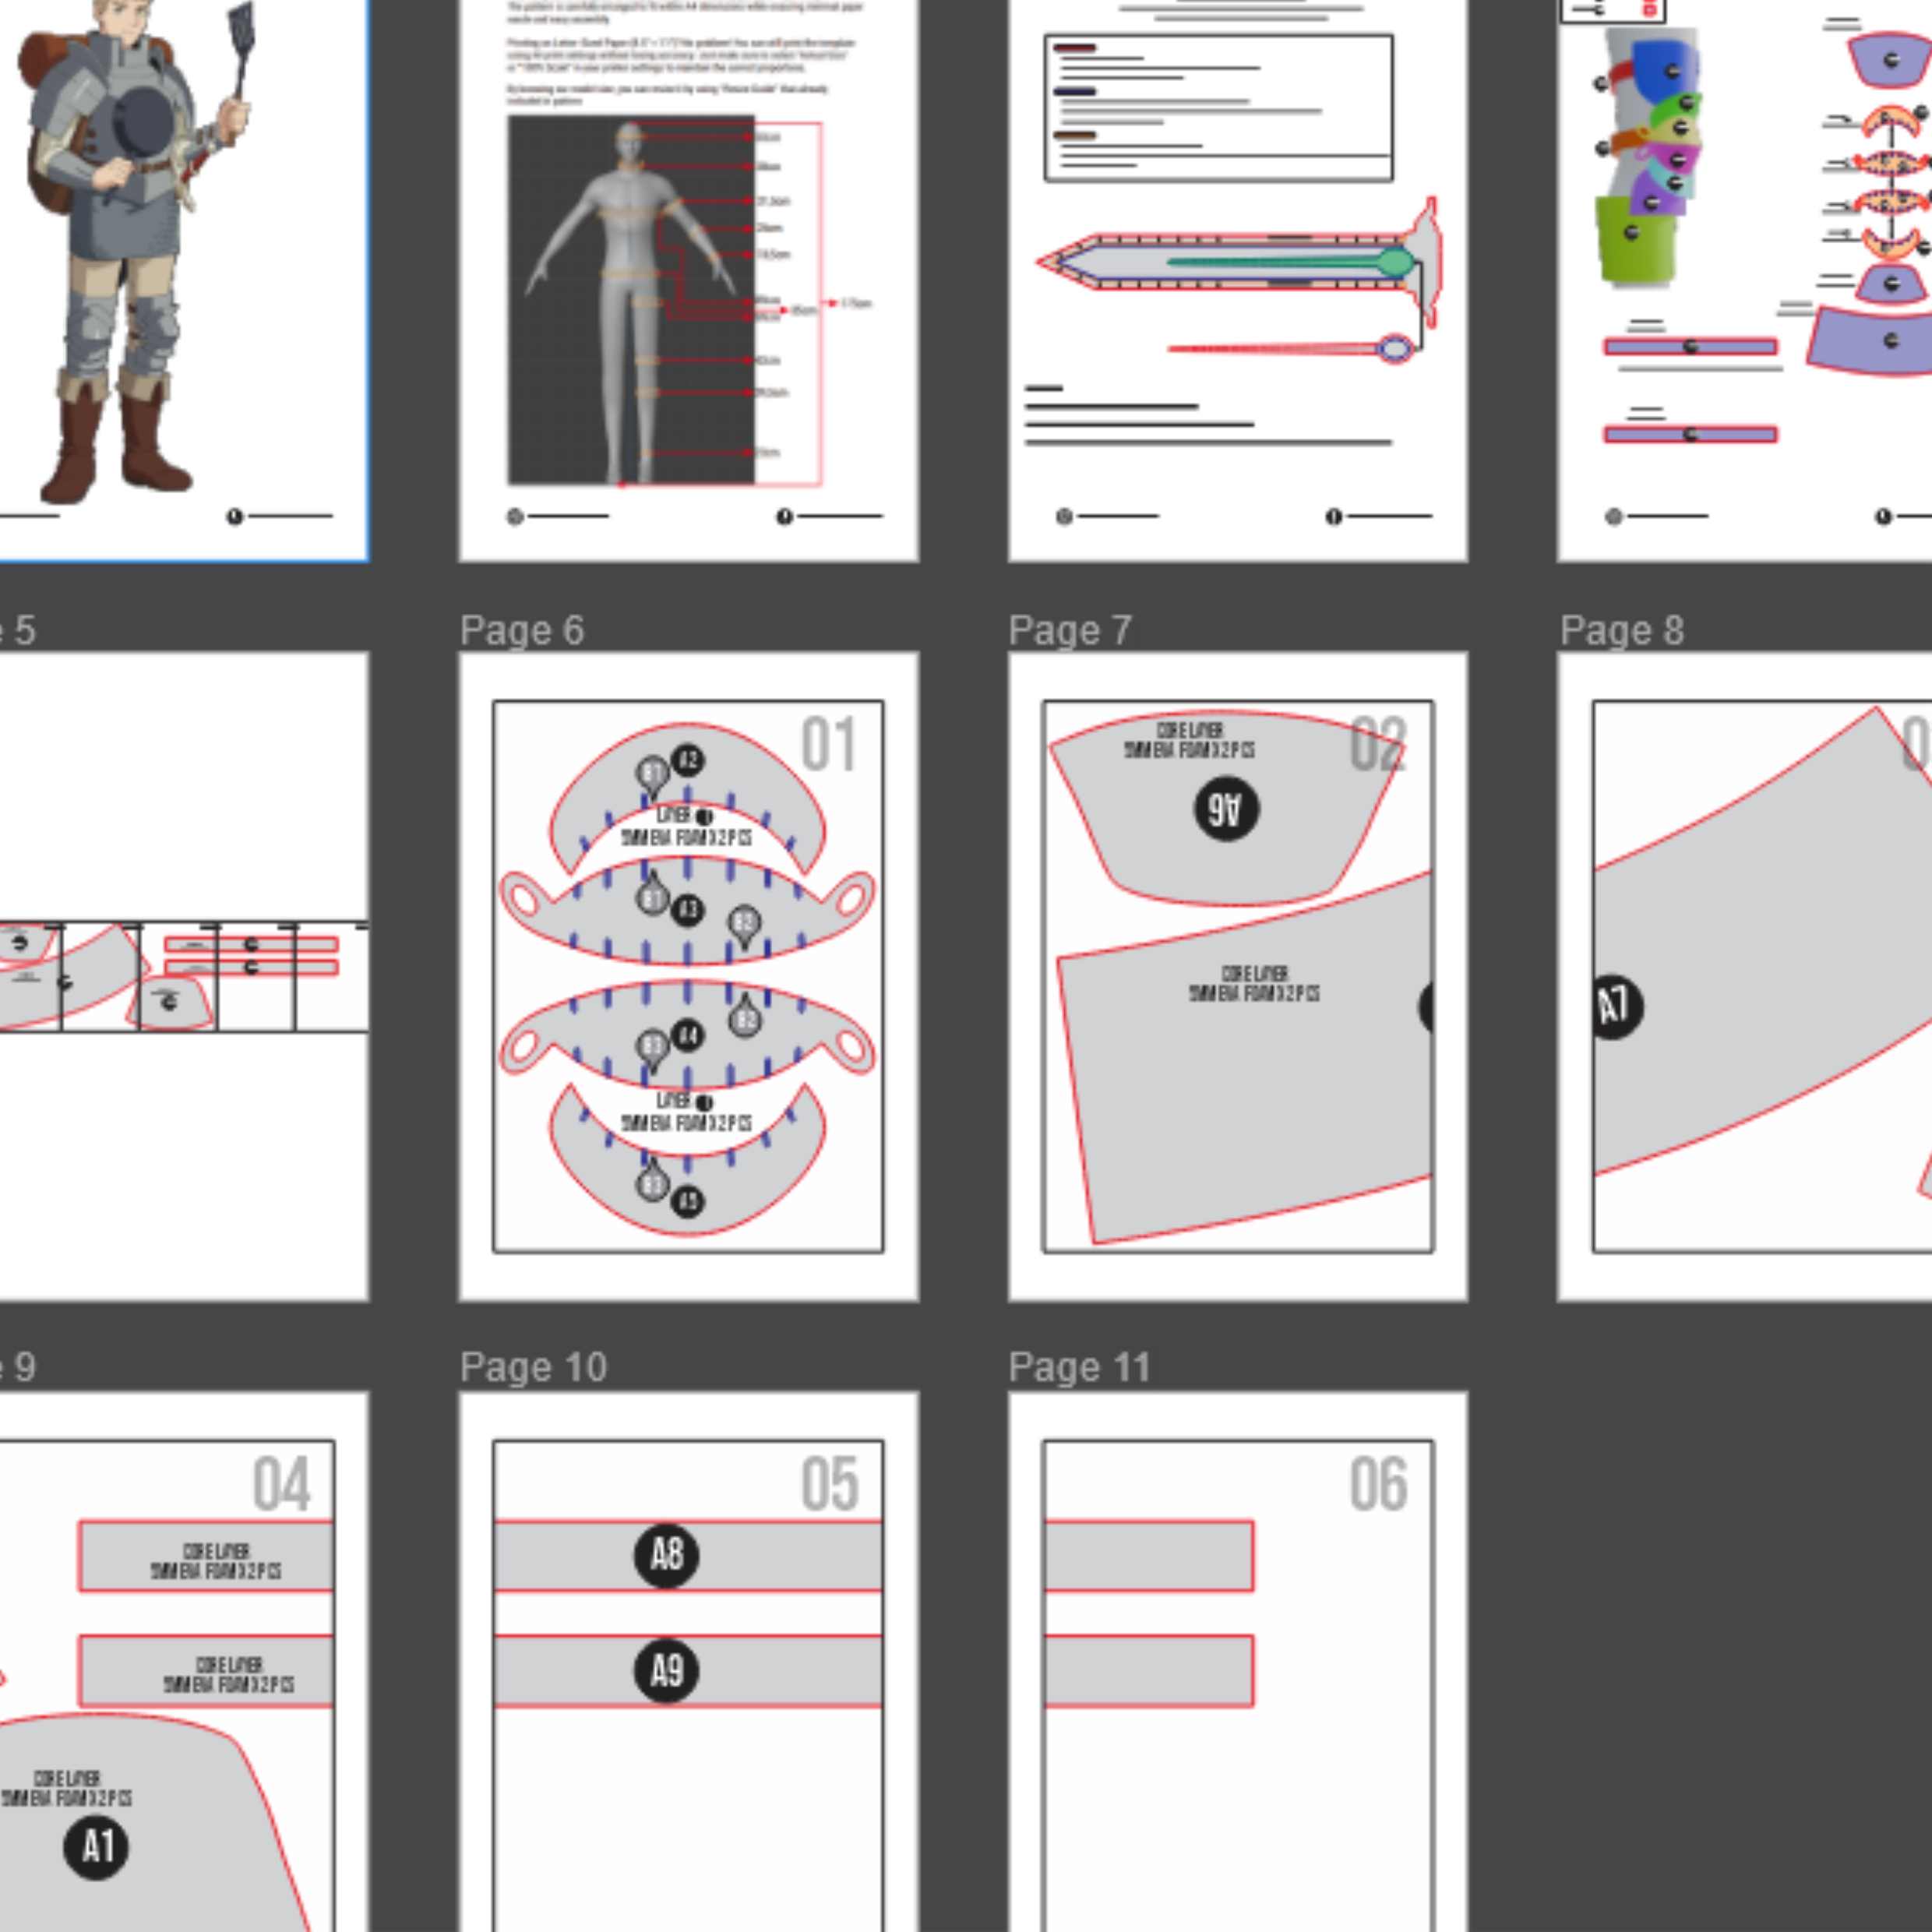
Task: Open Page 6 thumbnail numbered 01
Action: (688, 976)
